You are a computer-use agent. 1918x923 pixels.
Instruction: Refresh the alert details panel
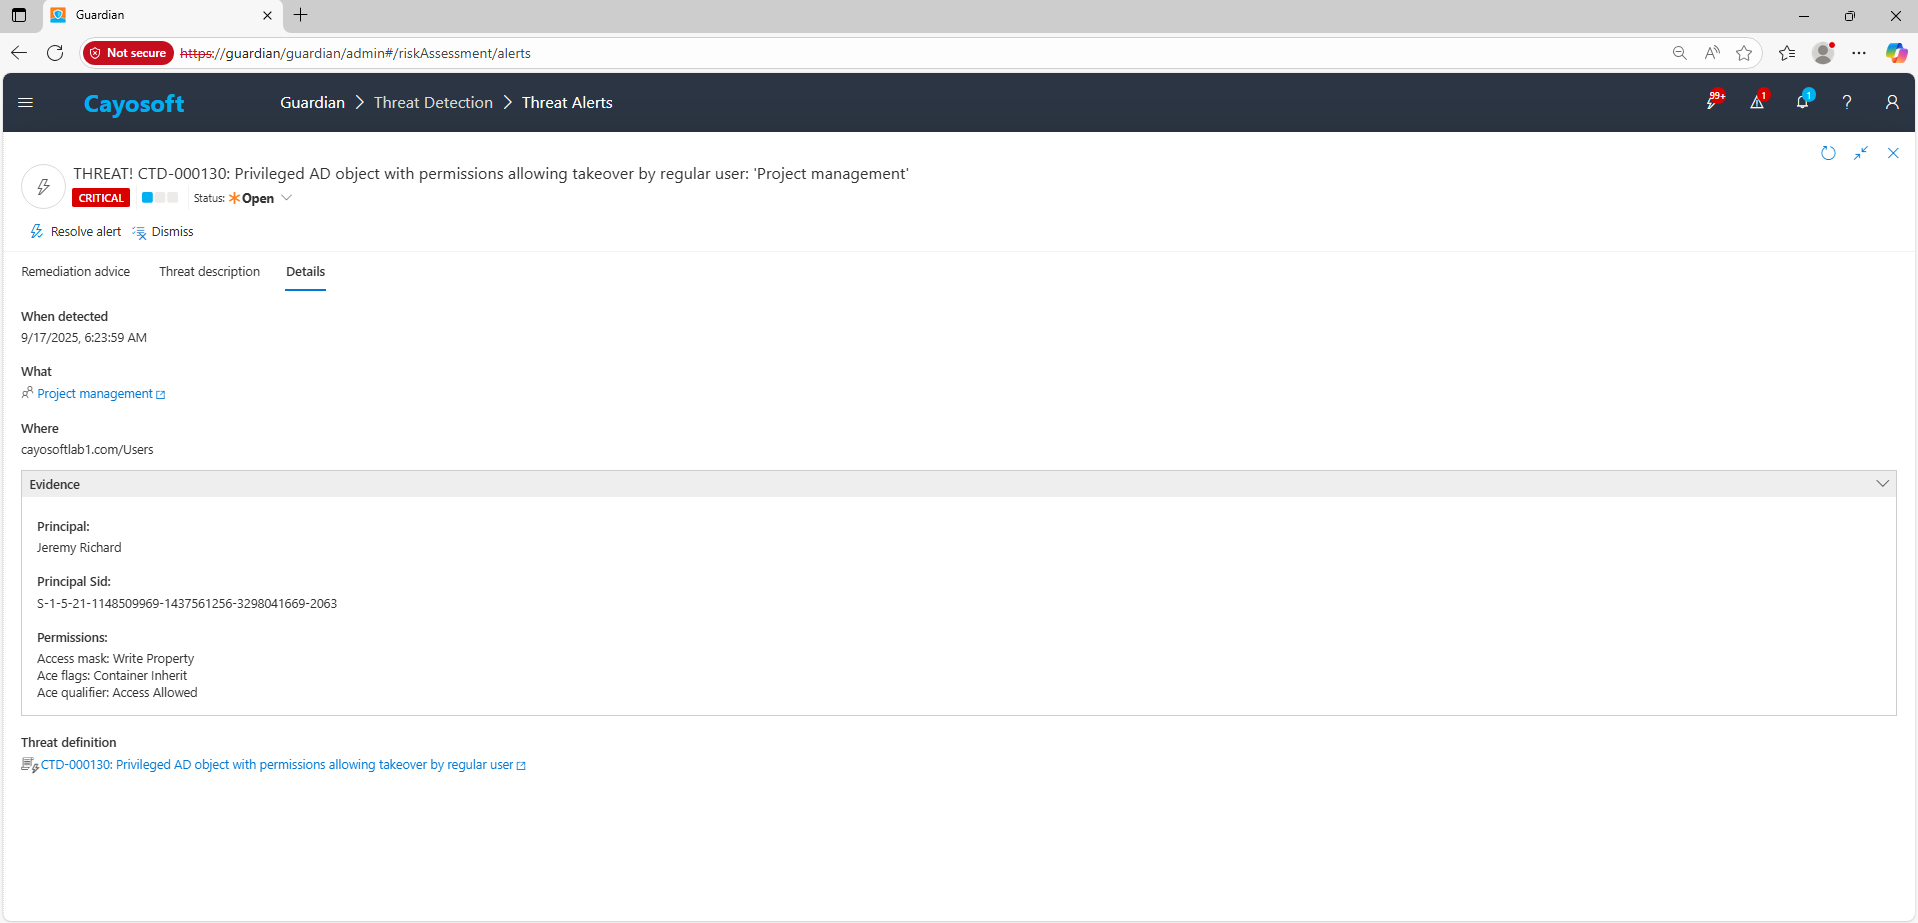tap(1828, 153)
